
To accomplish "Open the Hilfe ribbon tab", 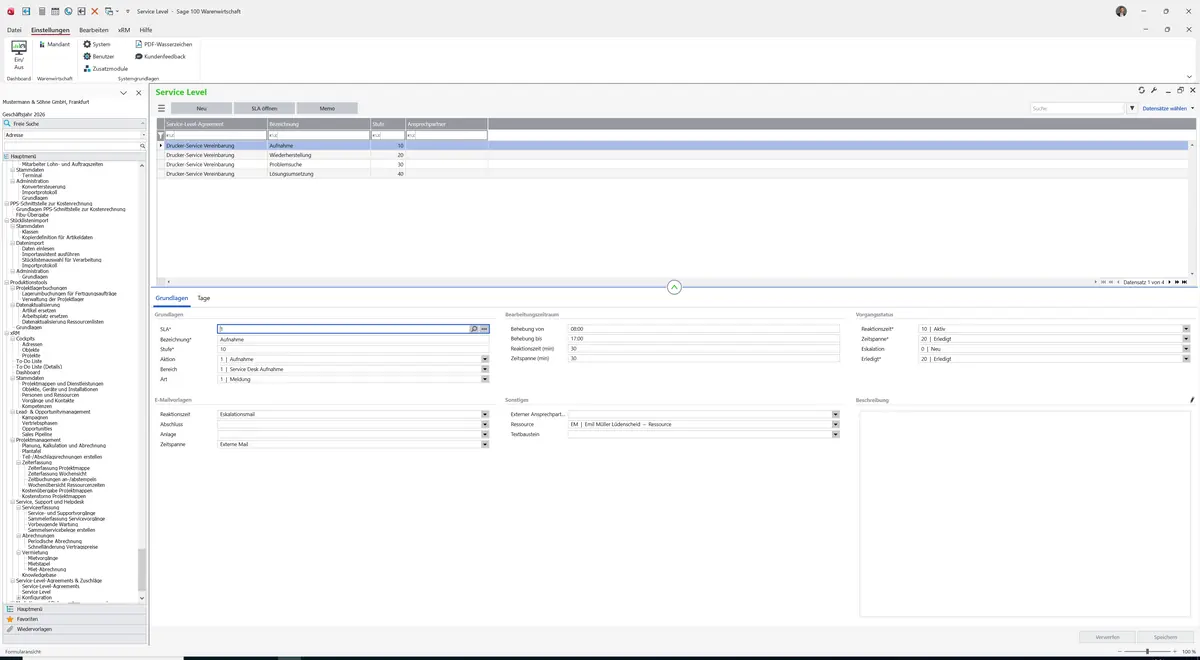I will [146, 30].
